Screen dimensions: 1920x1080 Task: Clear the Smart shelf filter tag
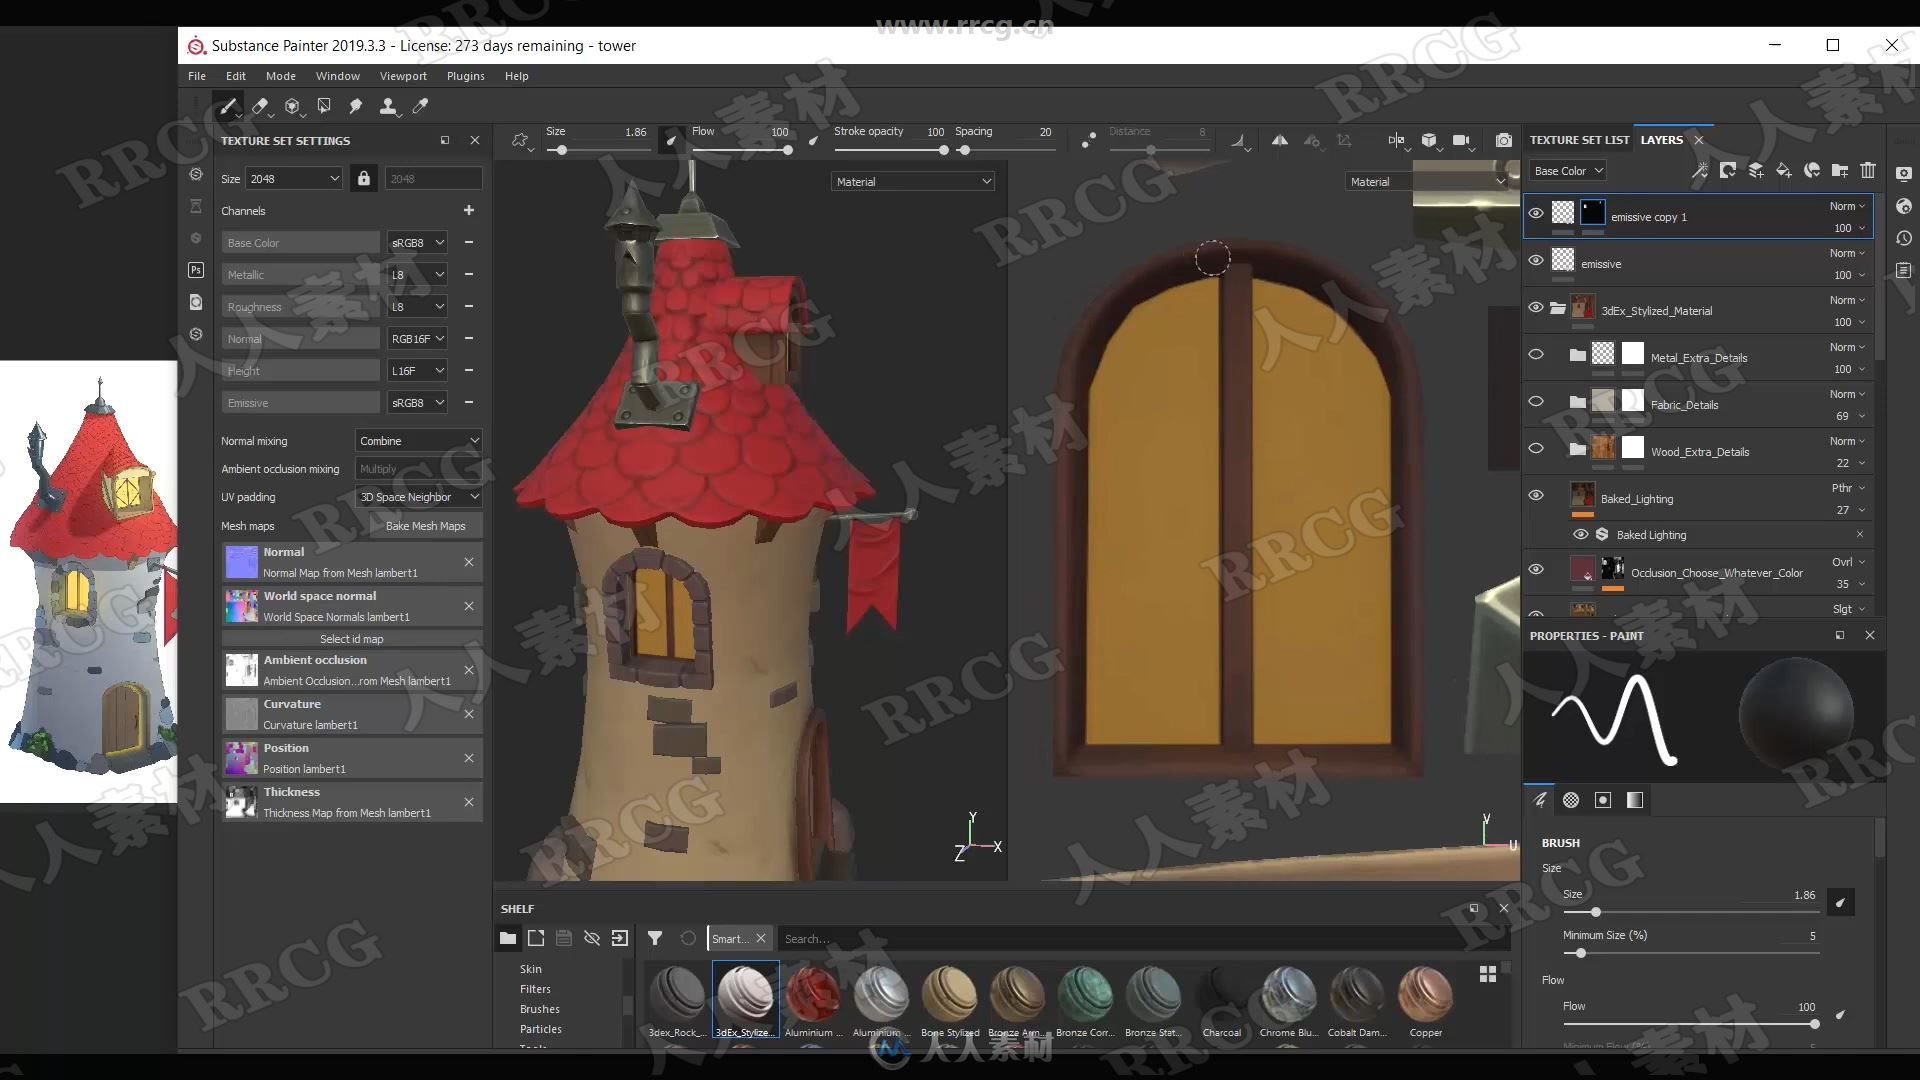click(761, 938)
